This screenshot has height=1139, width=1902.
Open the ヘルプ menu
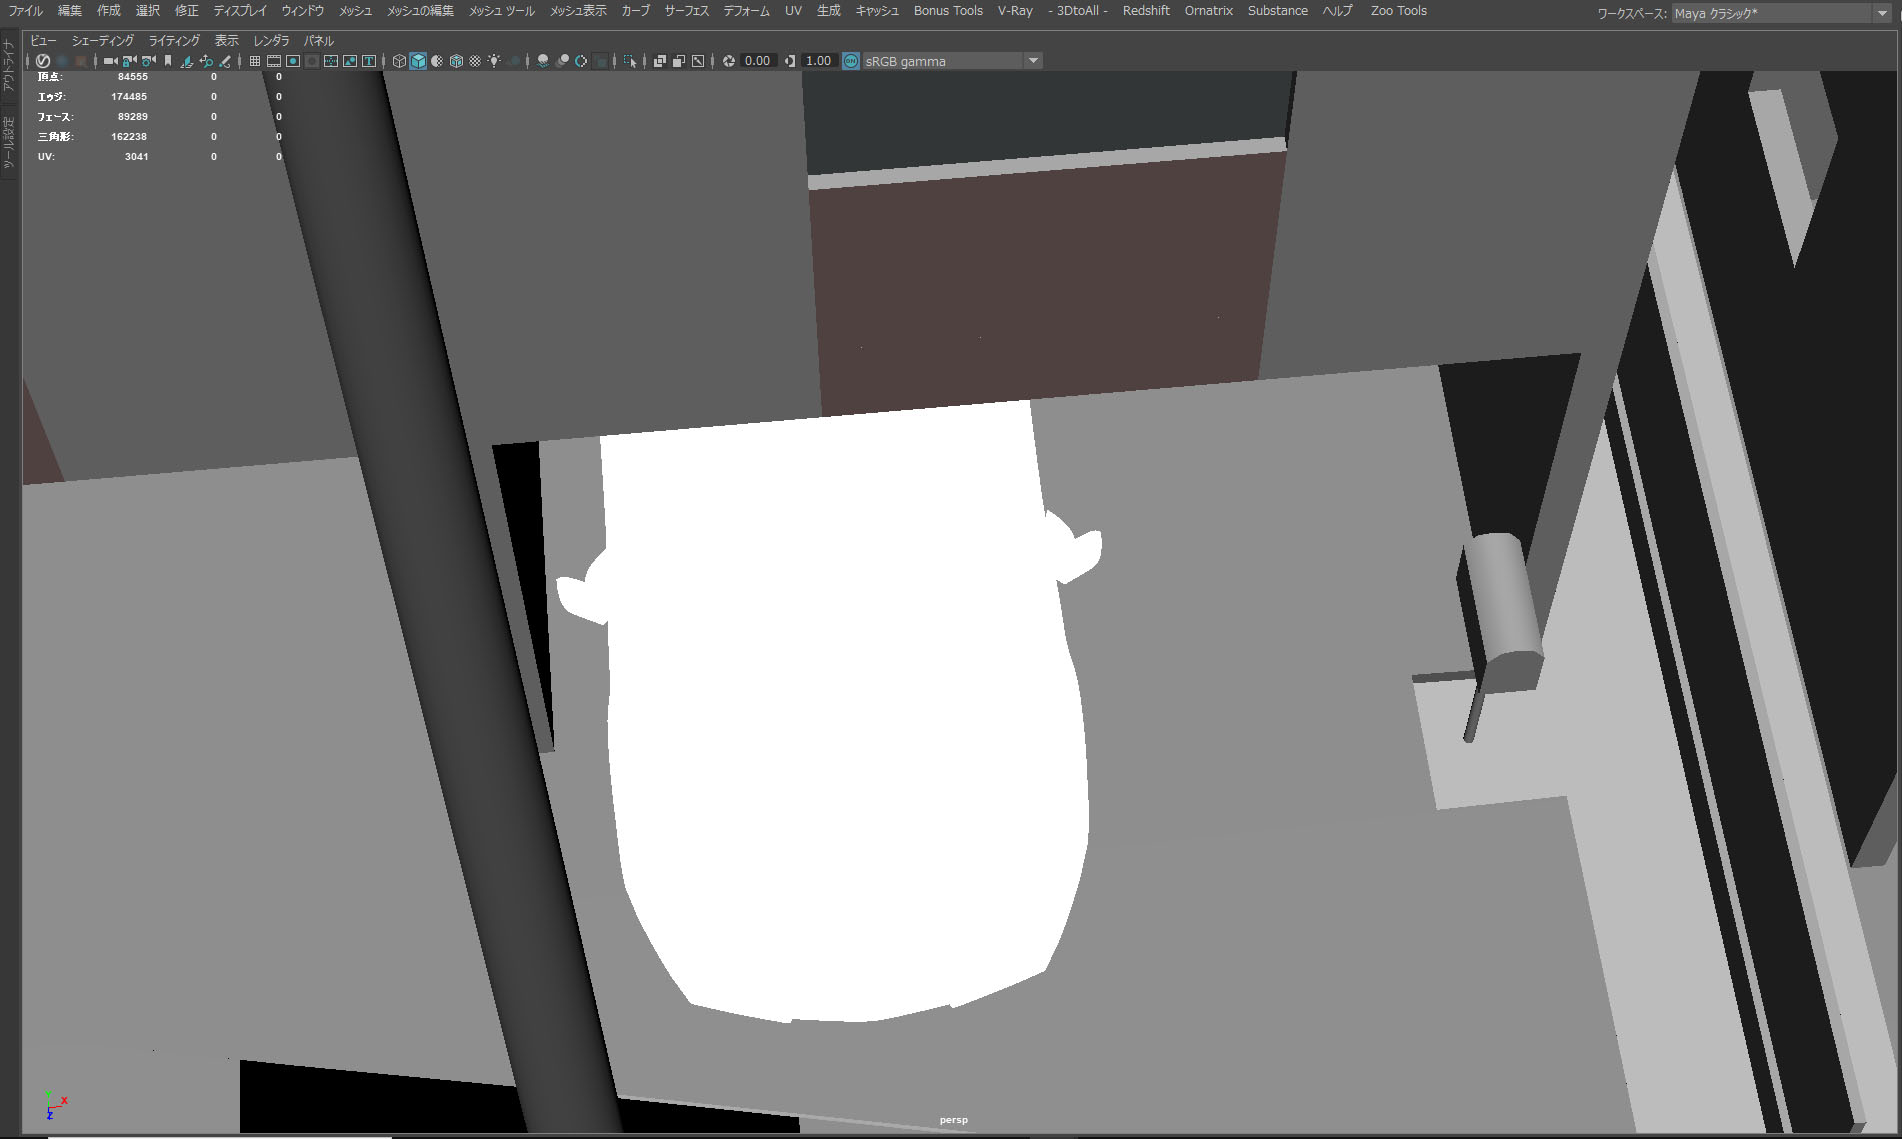[x=1337, y=11]
